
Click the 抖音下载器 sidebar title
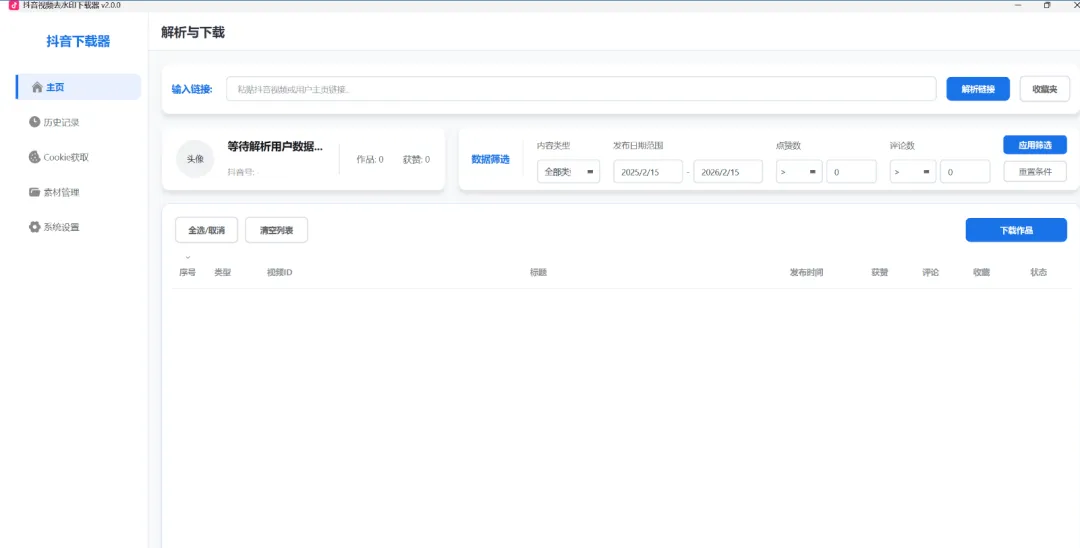click(x=78, y=41)
